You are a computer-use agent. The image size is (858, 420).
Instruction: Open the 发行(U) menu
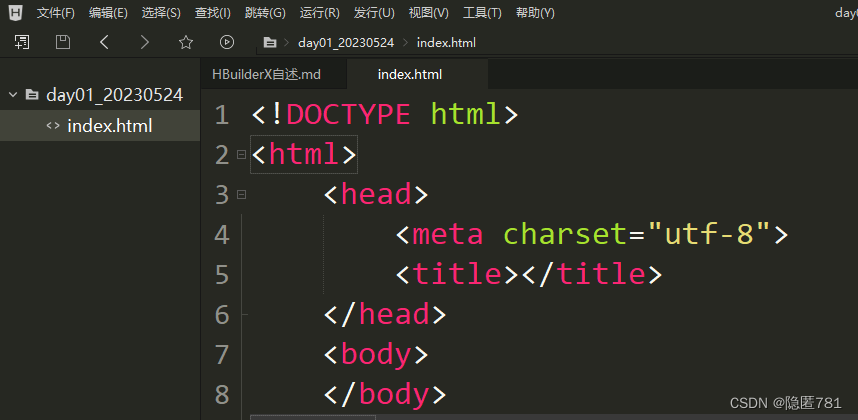(x=374, y=13)
